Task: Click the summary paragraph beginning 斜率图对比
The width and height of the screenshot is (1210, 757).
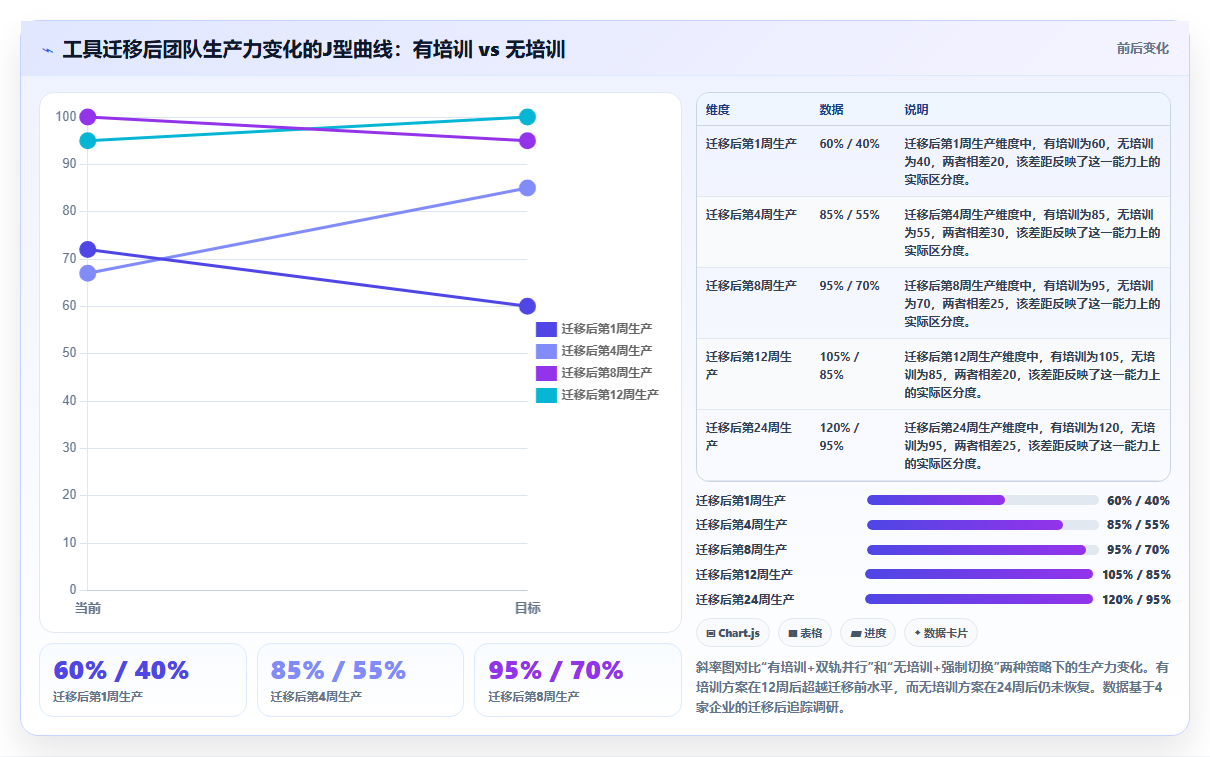Action: (932, 687)
